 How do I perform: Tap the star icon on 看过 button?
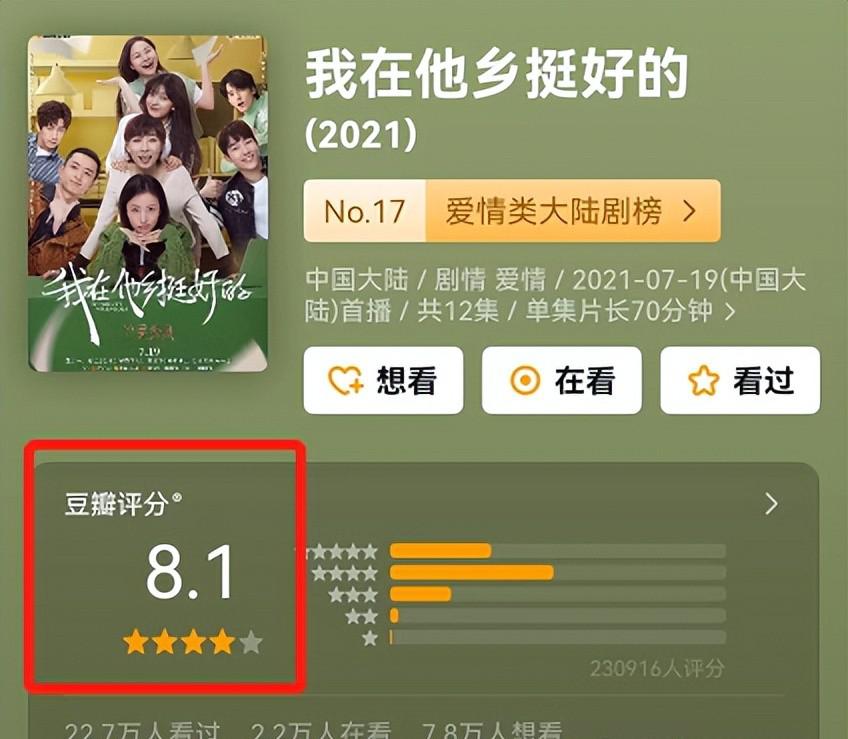pyautogui.click(x=704, y=380)
